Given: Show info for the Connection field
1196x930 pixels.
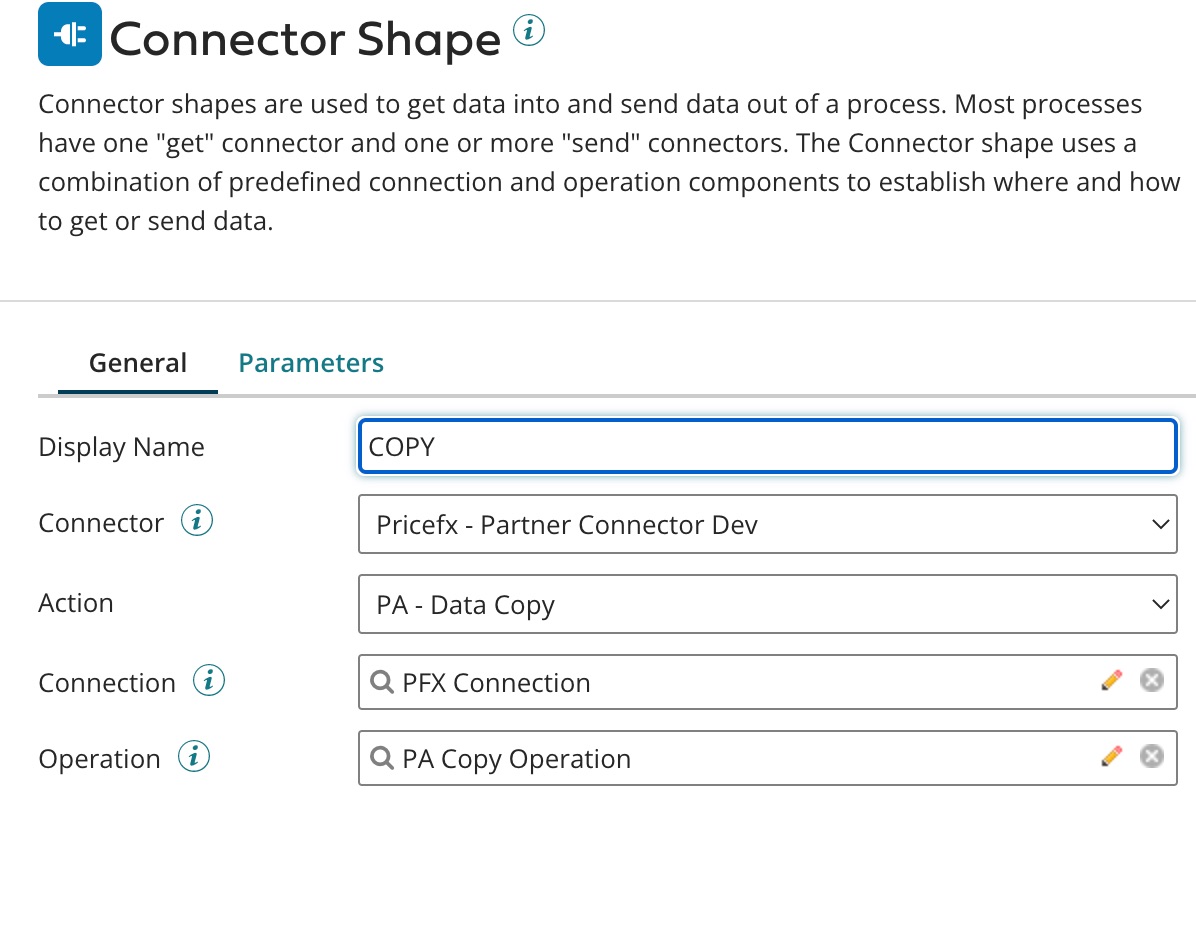Looking at the screenshot, I should pyautogui.click(x=209, y=681).
